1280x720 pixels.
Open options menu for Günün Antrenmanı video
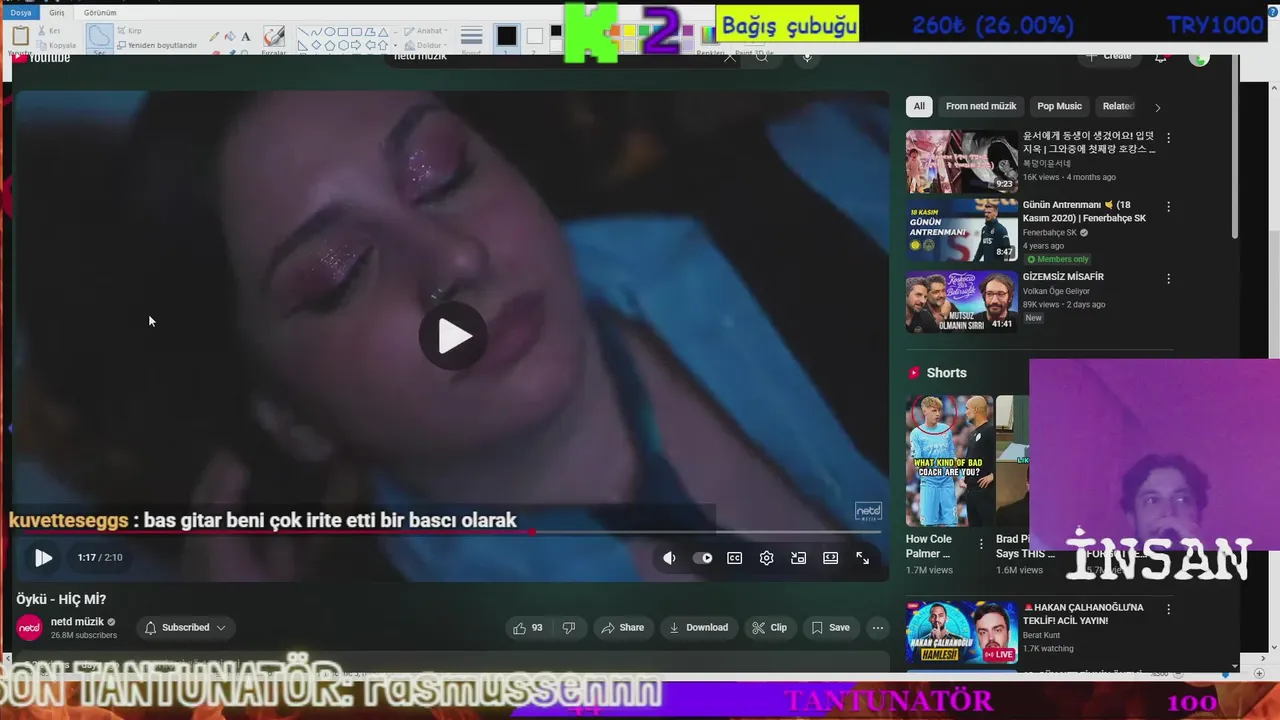(x=1168, y=207)
